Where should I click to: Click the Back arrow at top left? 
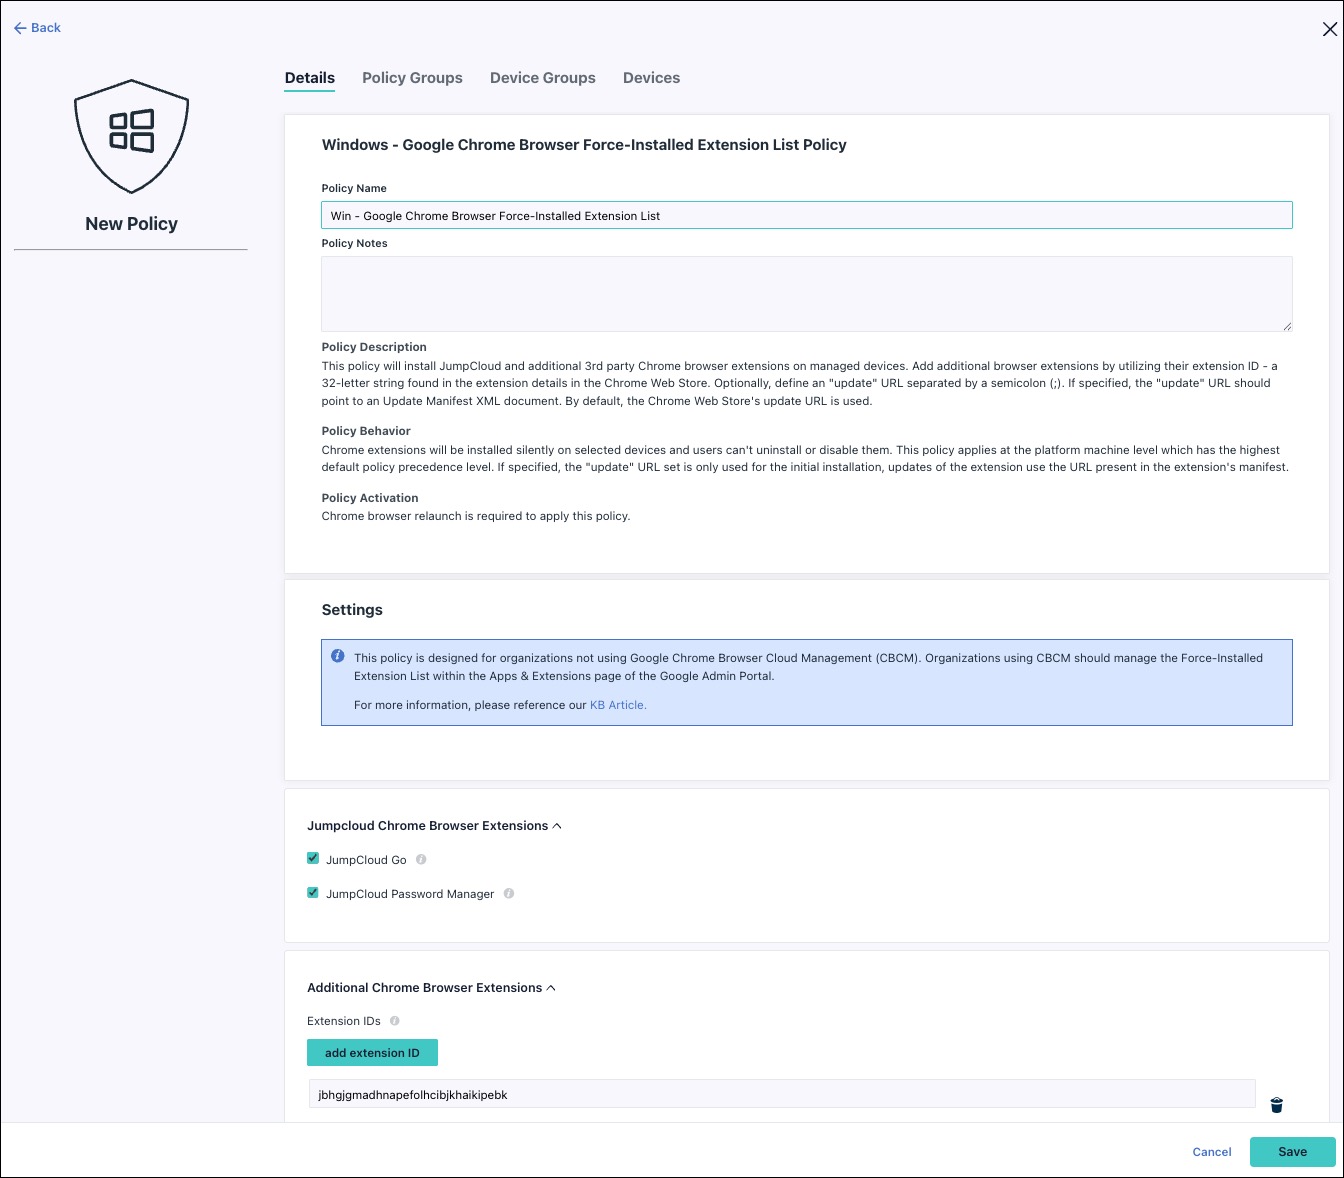coord(37,28)
